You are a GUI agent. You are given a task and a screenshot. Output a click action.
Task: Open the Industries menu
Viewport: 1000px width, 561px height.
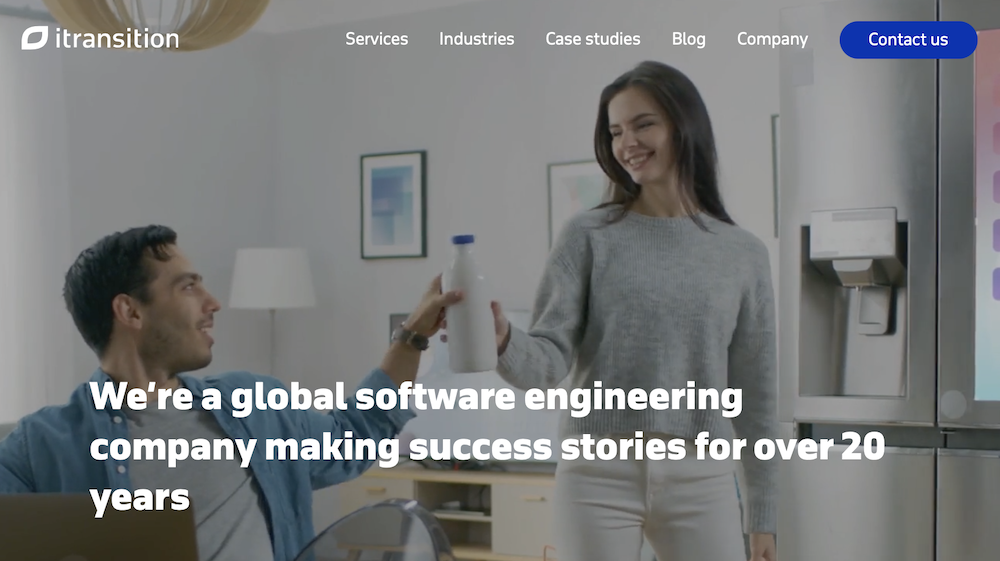(x=476, y=39)
